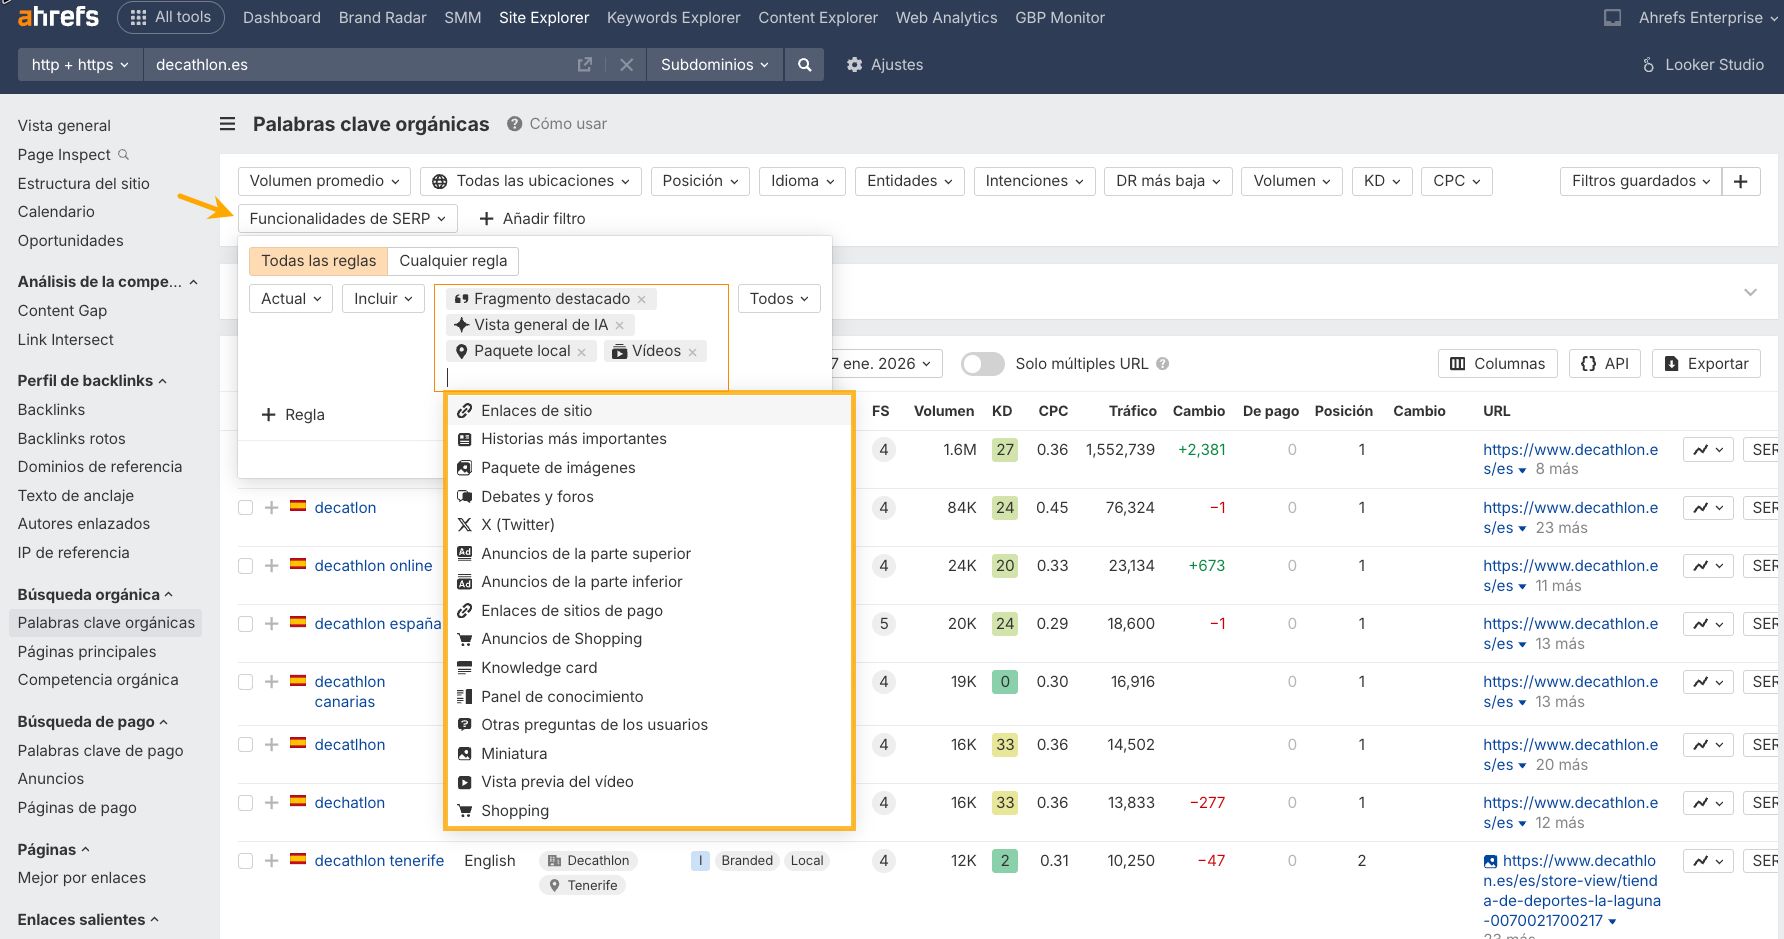Open the Incluir dropdown

point(383,299)
